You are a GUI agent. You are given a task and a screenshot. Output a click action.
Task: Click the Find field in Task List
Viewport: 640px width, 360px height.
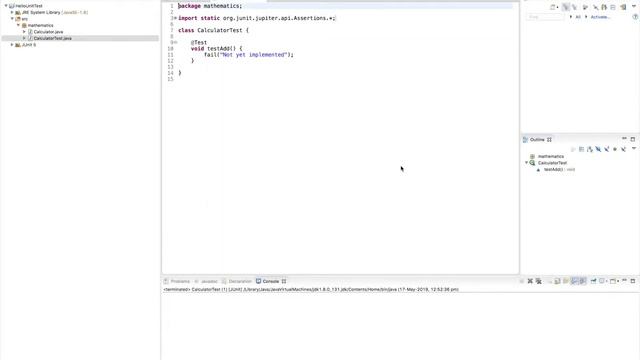(545, 17)
